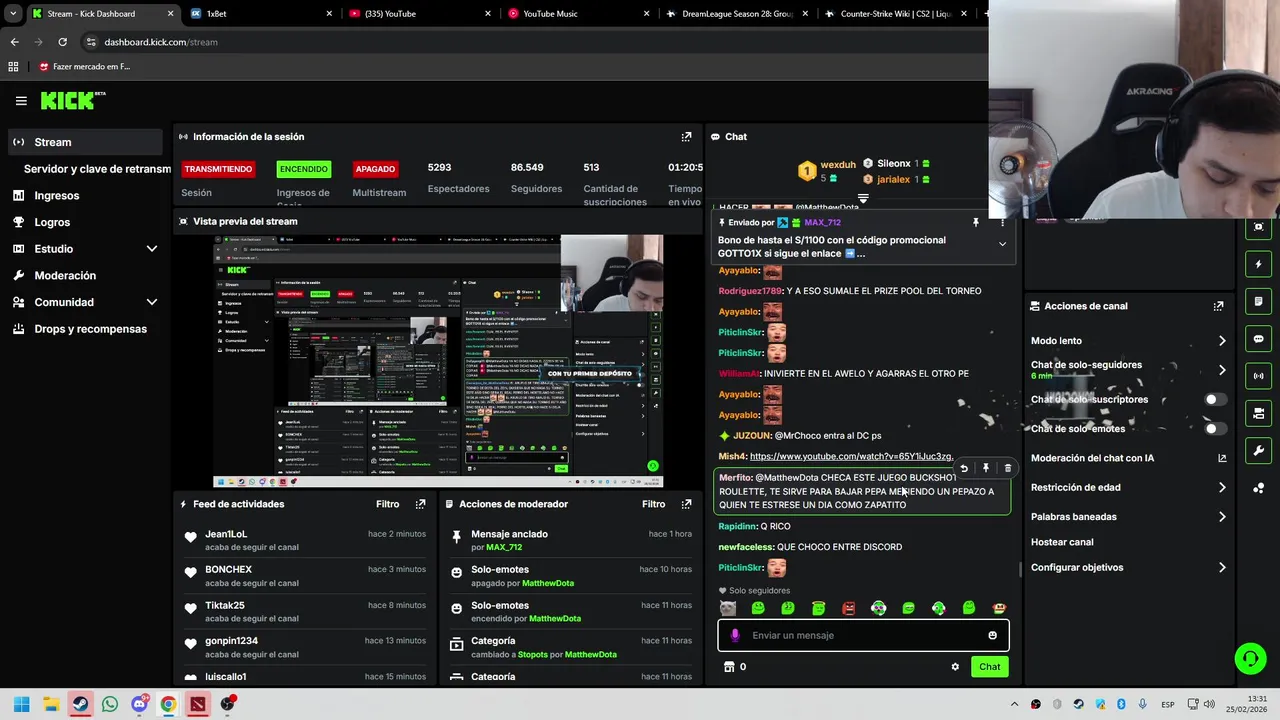Screen dimensions: 1280x720
Task: Open options menu on pinned message
Action: [1002, 222]
